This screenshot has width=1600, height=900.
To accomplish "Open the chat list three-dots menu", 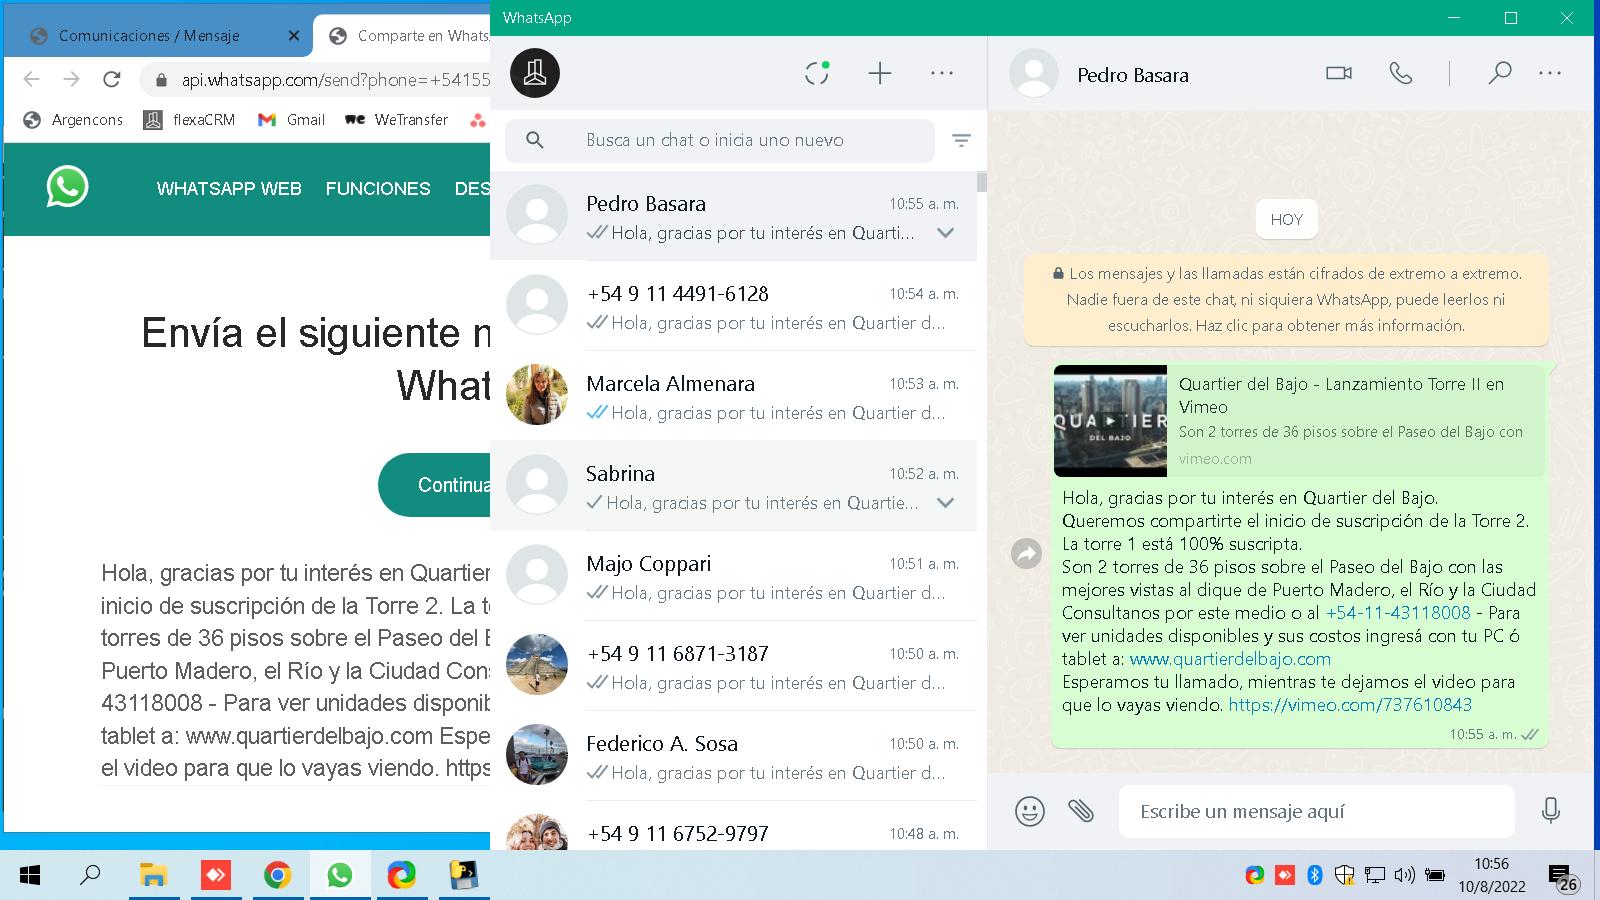I will (942, 73).
